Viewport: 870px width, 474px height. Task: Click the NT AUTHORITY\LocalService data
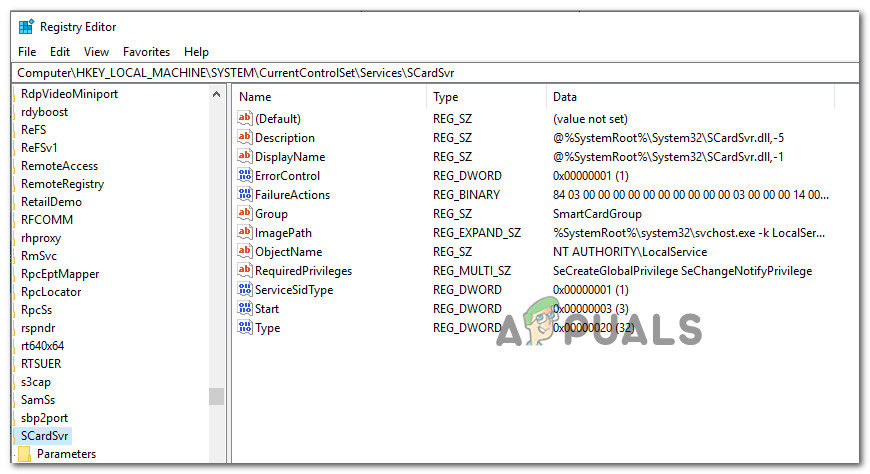point(630,252)
